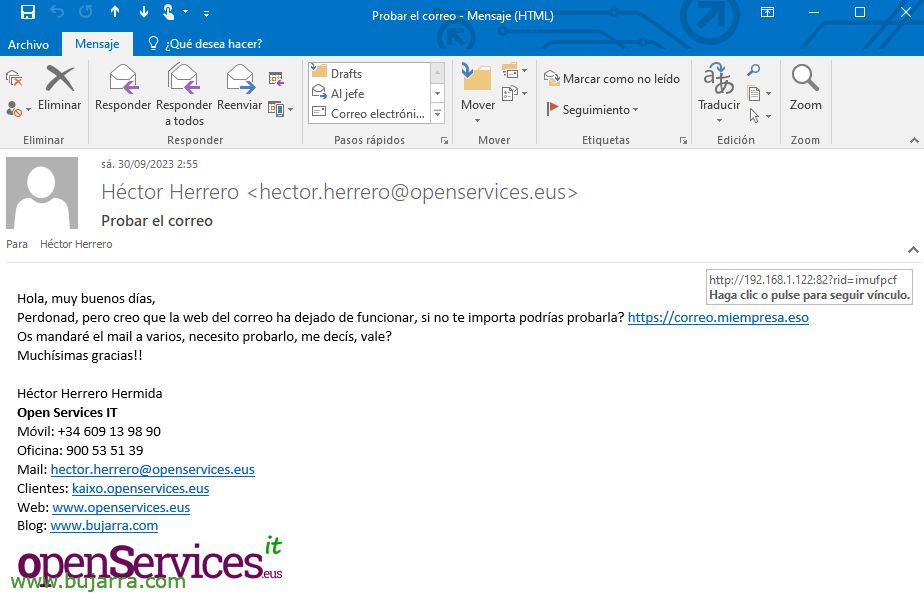Open the Rules dropdown icon

click(x=514, y=72)
